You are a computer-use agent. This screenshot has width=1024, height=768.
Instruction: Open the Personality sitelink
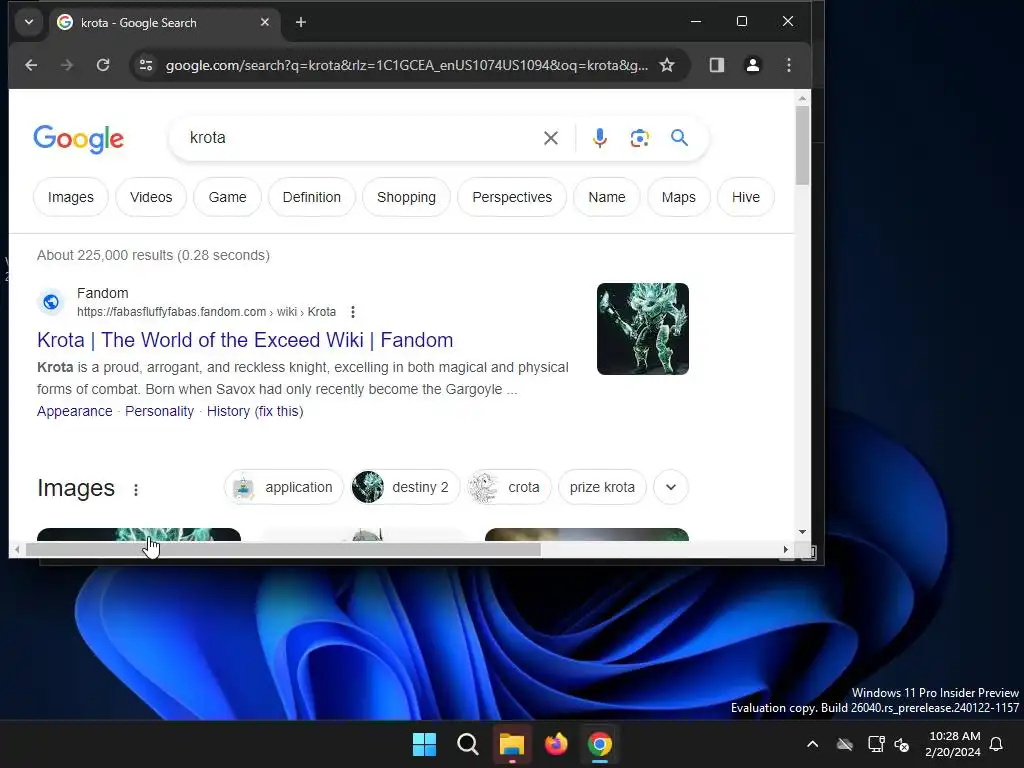tap(159, 411)
